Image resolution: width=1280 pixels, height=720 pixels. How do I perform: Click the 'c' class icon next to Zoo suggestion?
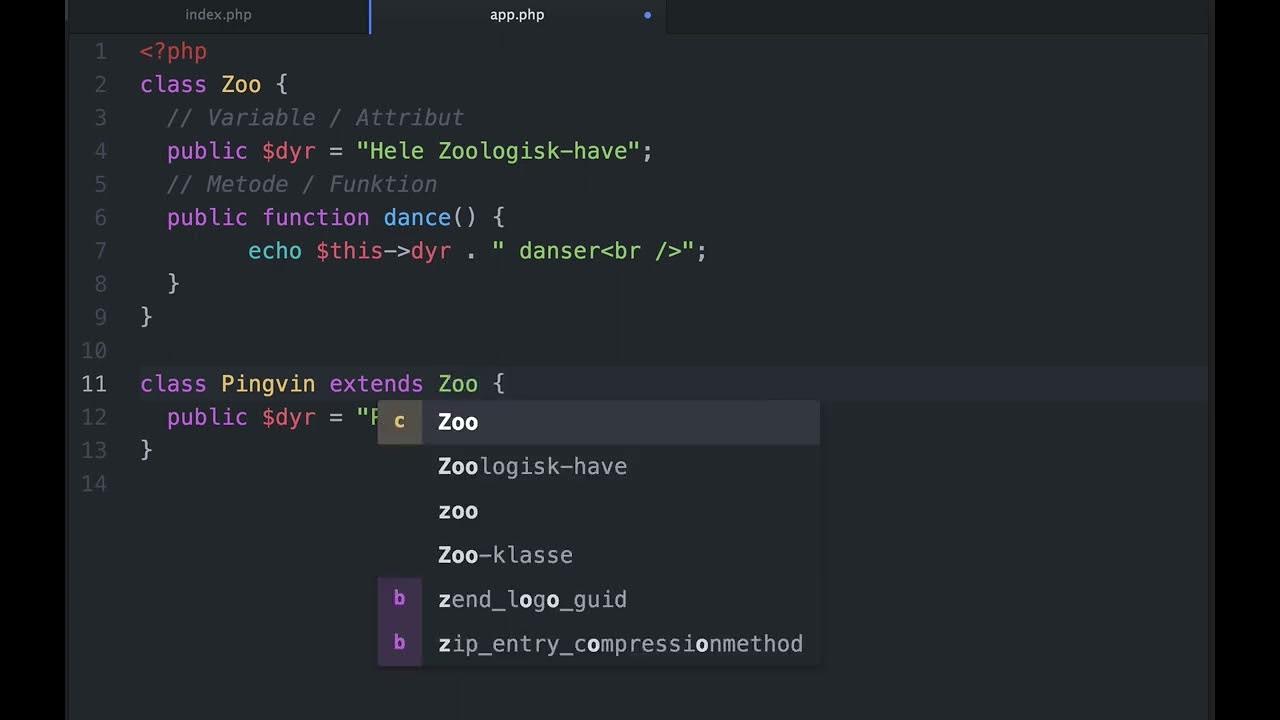tap(399, 421)
